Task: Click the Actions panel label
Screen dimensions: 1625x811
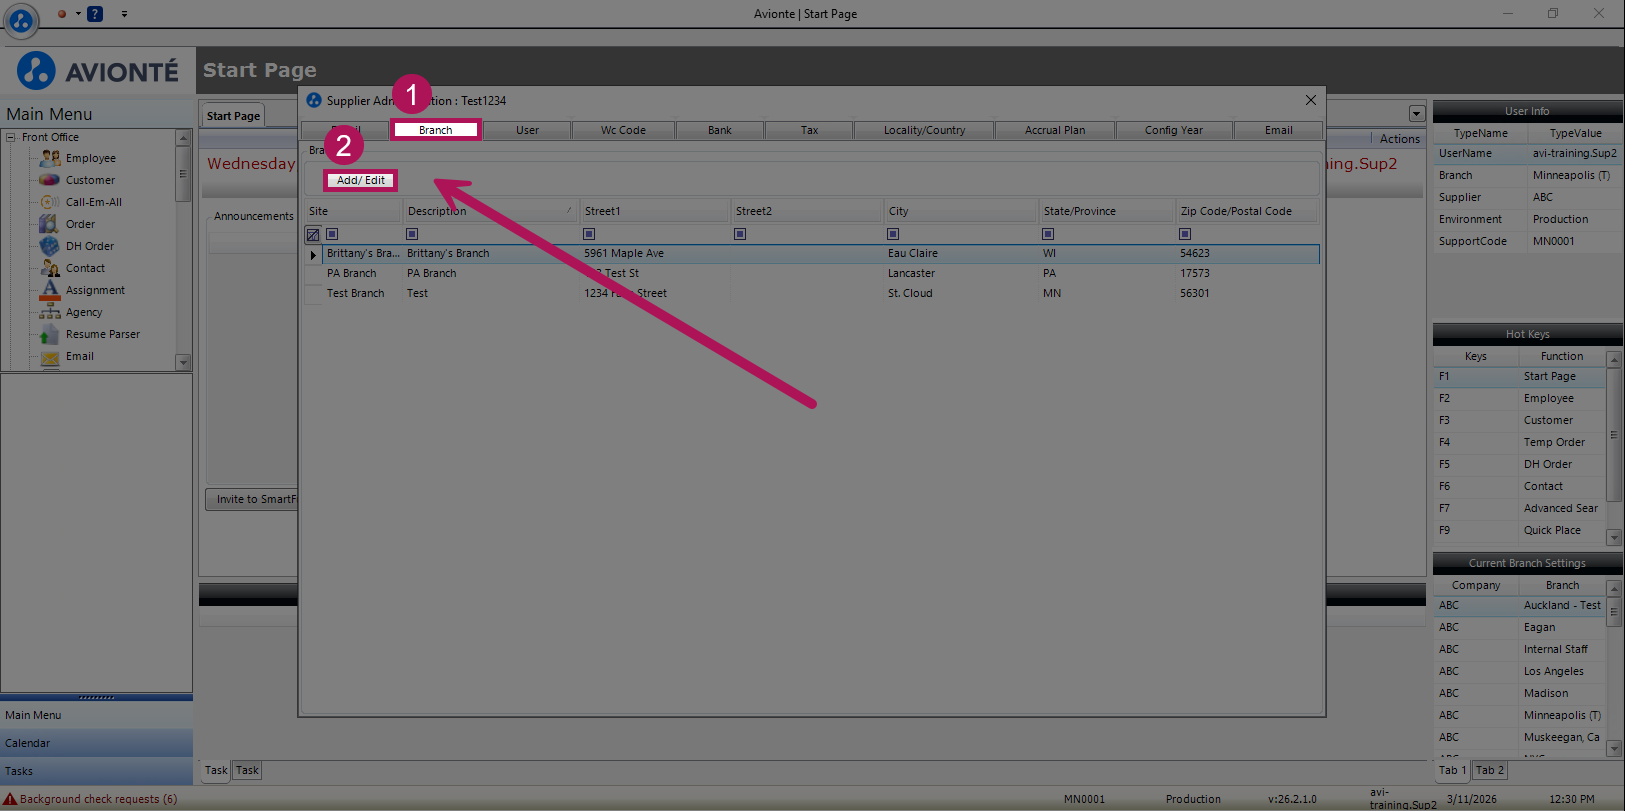Action: tap(1399, 139)
